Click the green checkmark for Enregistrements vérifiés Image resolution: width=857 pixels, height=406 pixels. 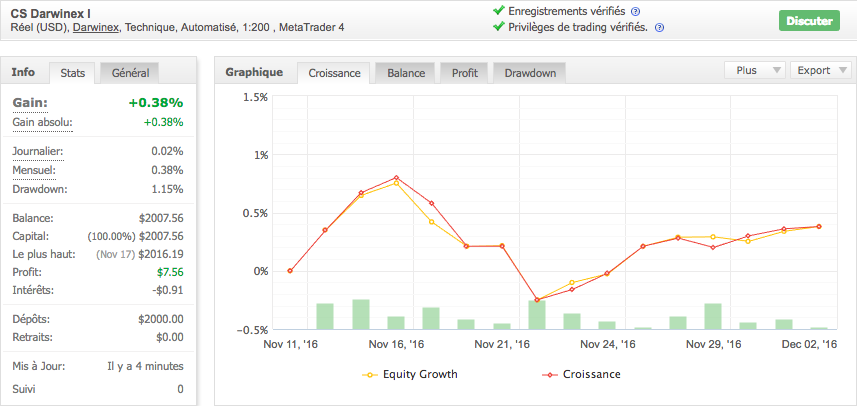tap(498, 10)
